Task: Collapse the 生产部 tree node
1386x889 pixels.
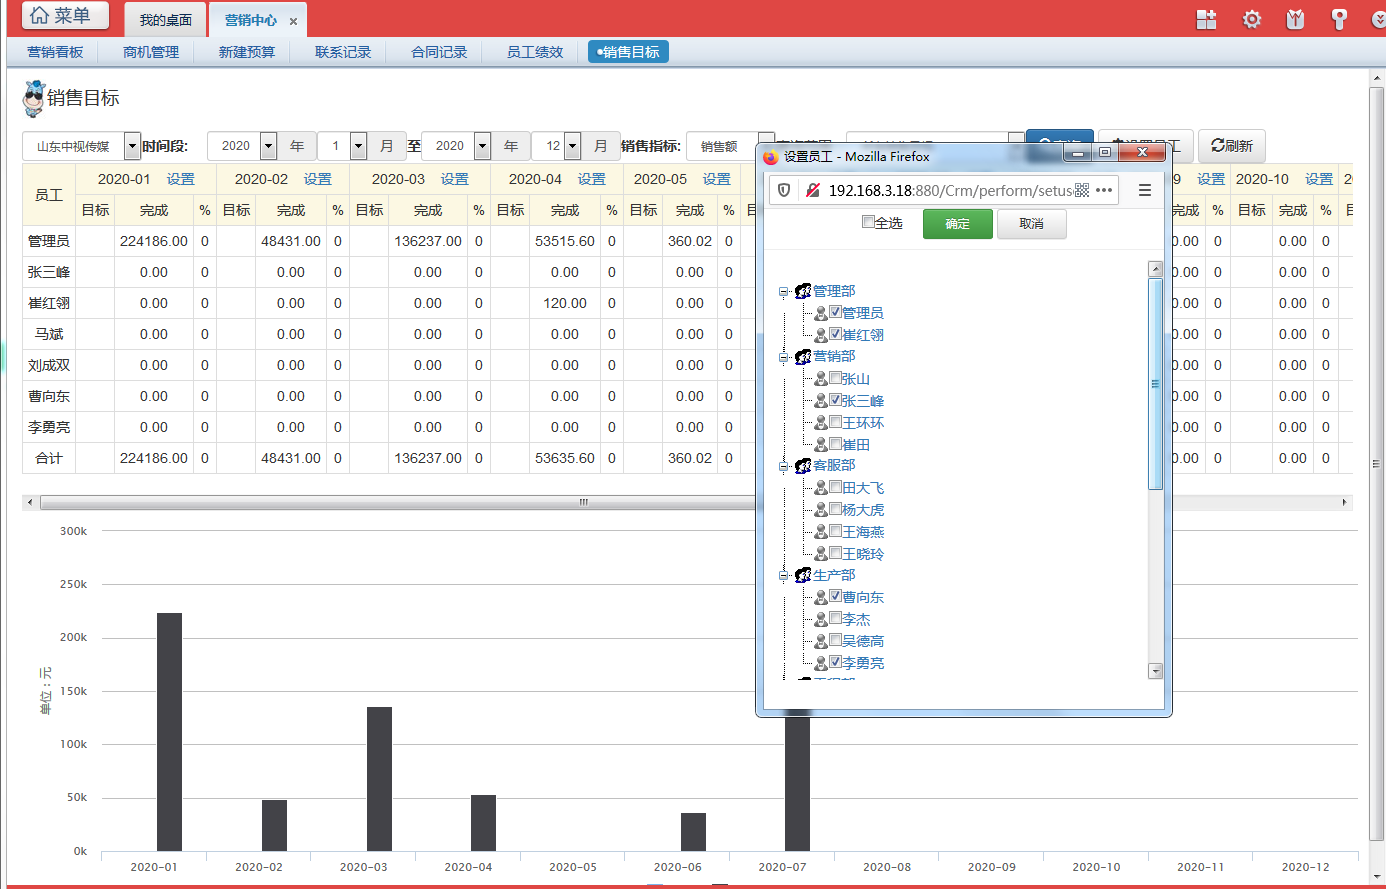Action: (x=784, y=576)
